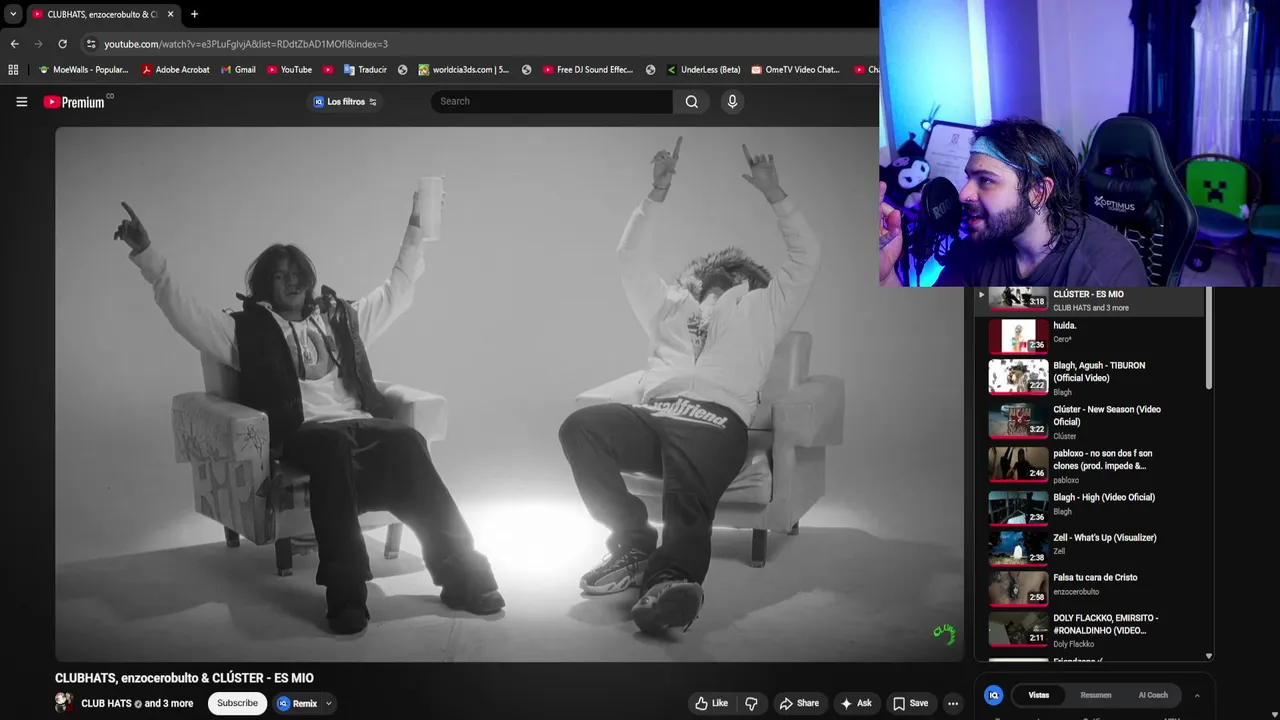
Task: Play Blagh, Agush - TIBURON playlist item
Action: (1090, 378)
